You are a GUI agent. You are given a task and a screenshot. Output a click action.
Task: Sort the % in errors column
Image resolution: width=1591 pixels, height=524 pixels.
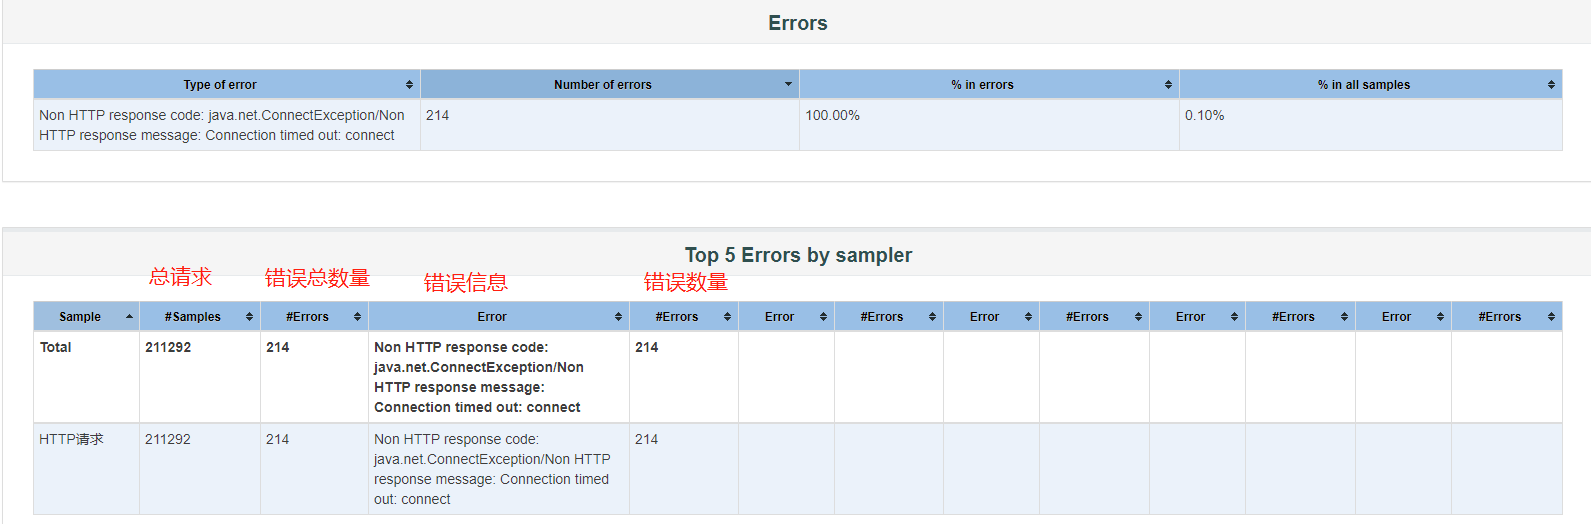(x=1168, y=85)
